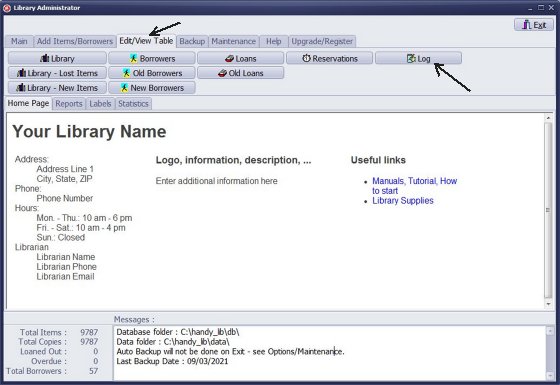Open the Library Supplies link
This screenshot has width=560, height=385.
click(403, 201)
